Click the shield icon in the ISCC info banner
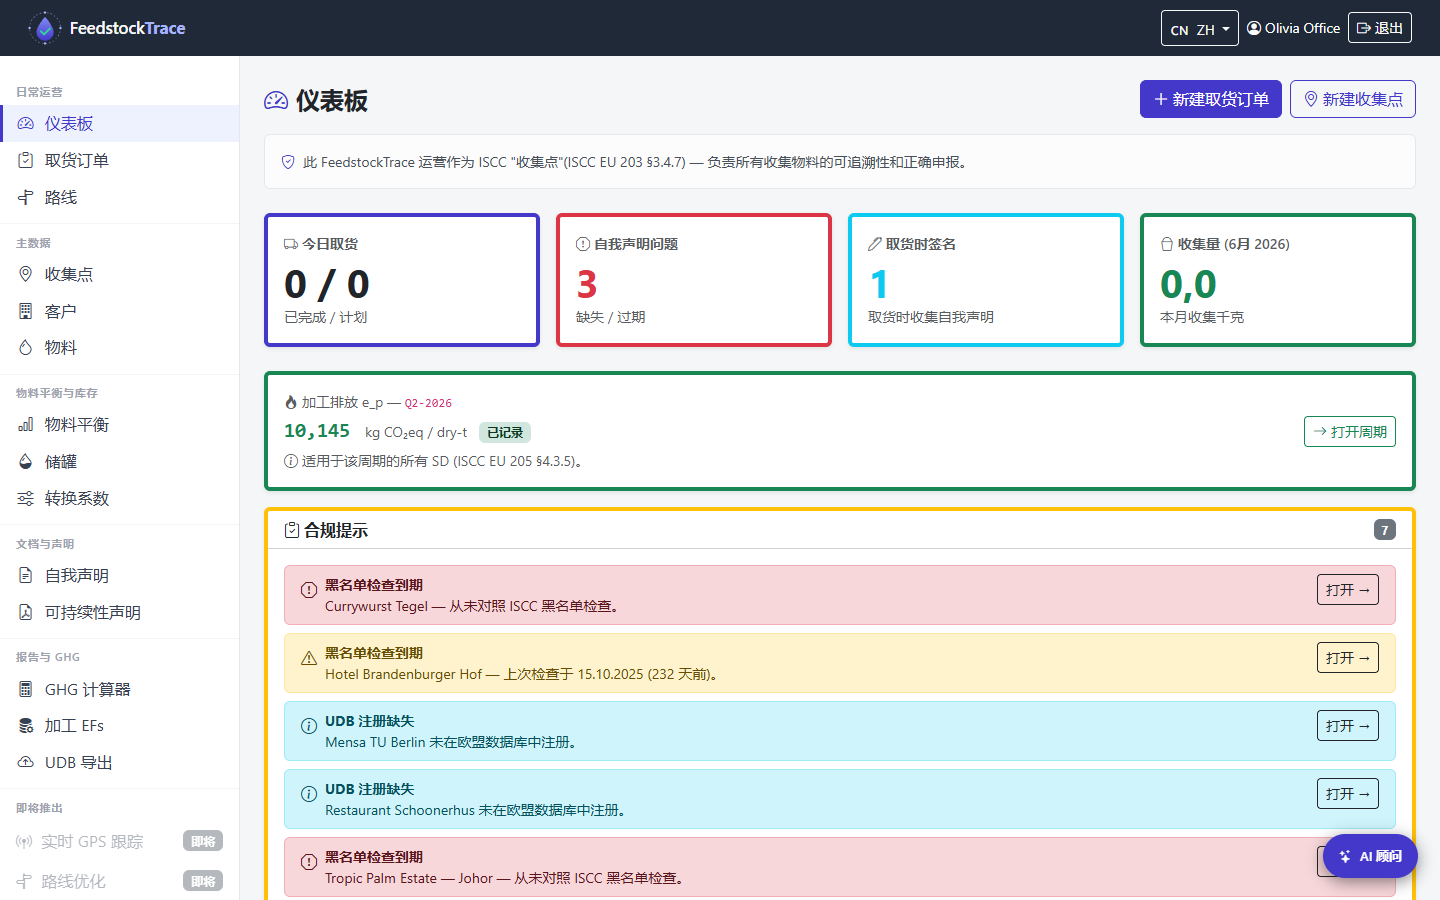This screenshot has height=900, width=1440. point(288,162)
